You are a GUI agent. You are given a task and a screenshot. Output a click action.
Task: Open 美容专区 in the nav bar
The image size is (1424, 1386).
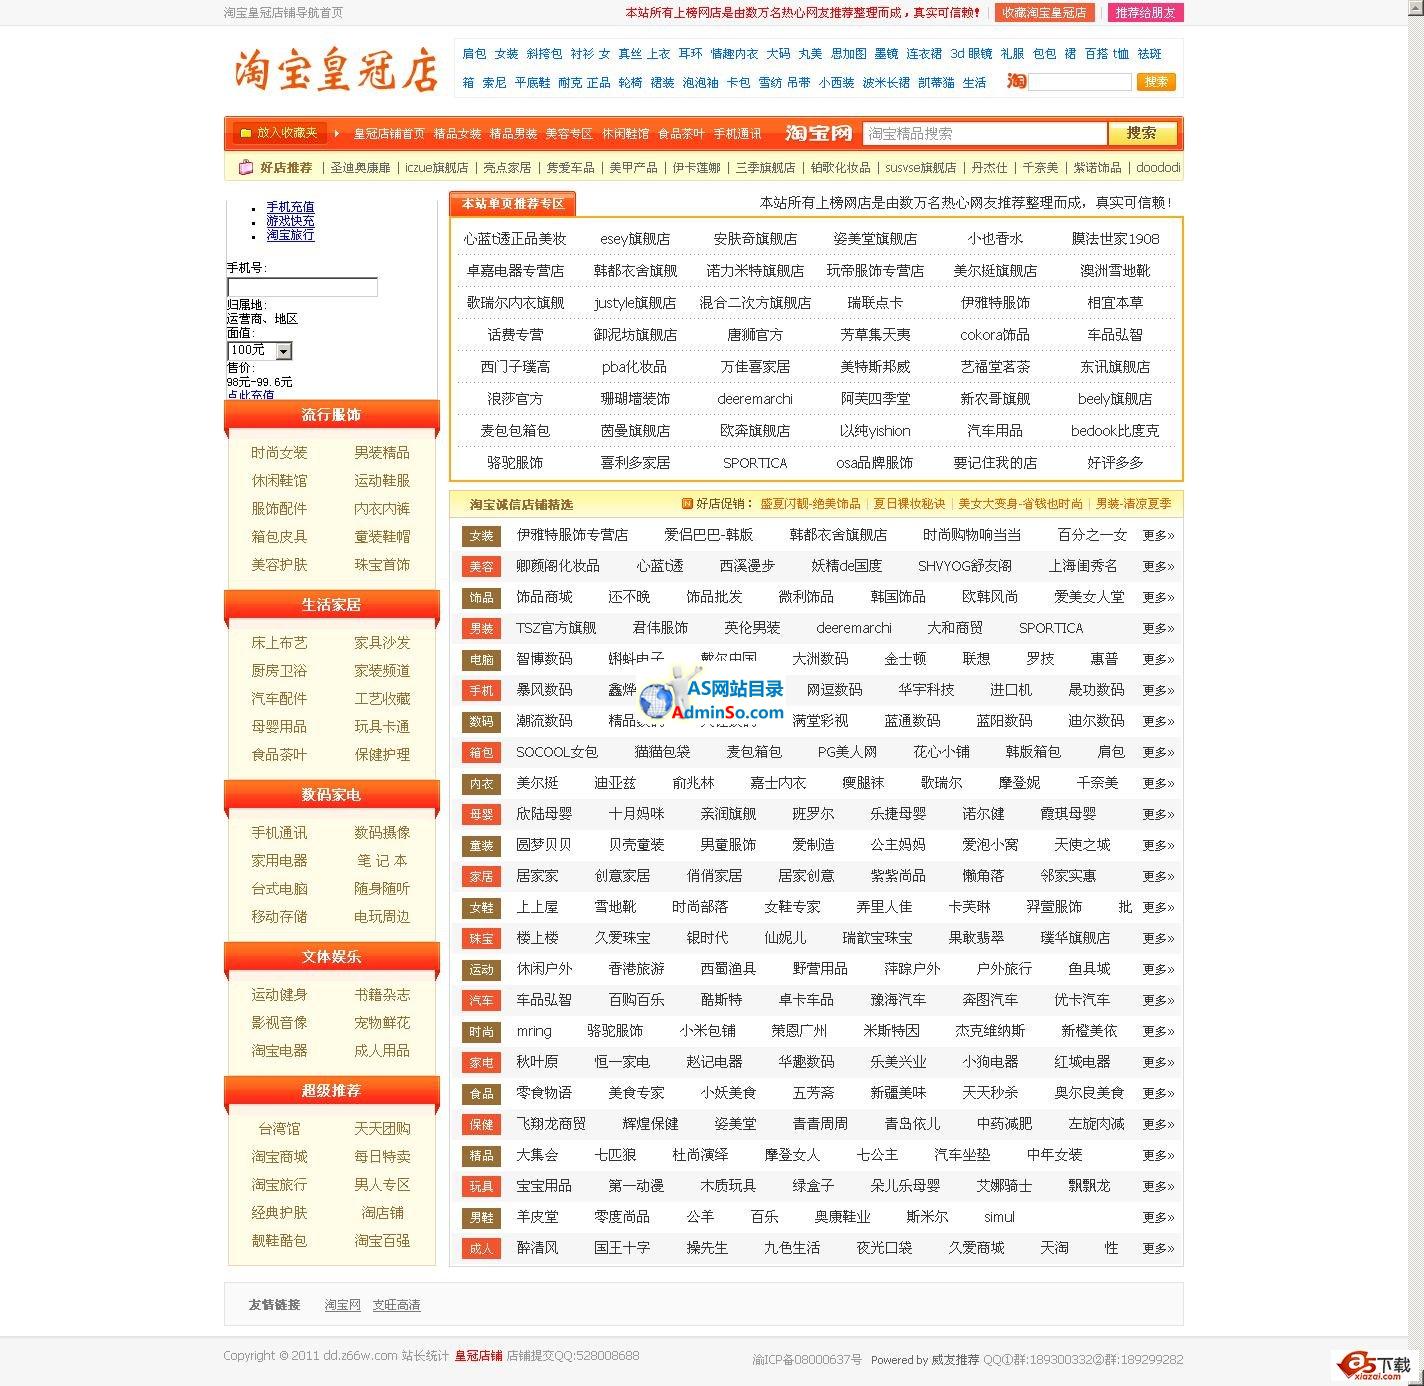569,134
